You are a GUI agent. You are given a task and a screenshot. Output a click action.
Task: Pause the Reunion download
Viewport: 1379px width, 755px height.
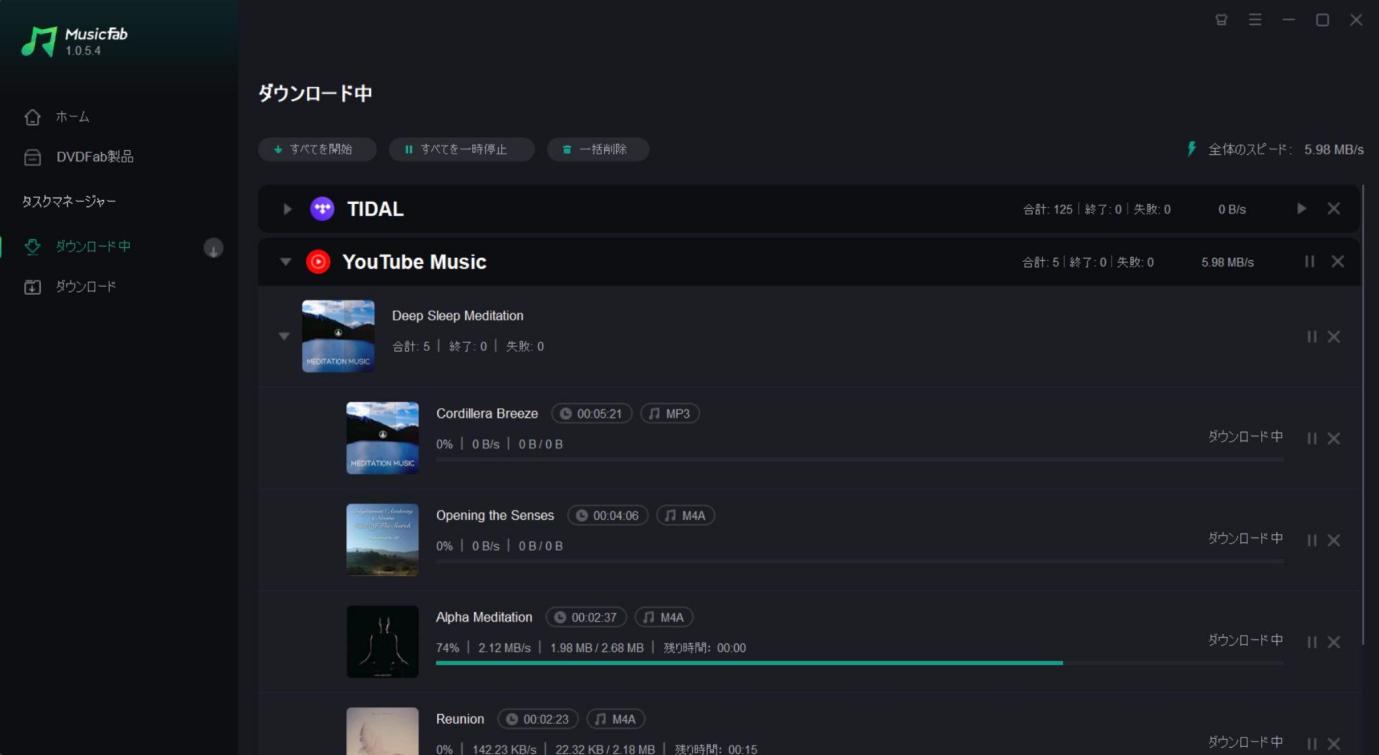(1311, 744)
